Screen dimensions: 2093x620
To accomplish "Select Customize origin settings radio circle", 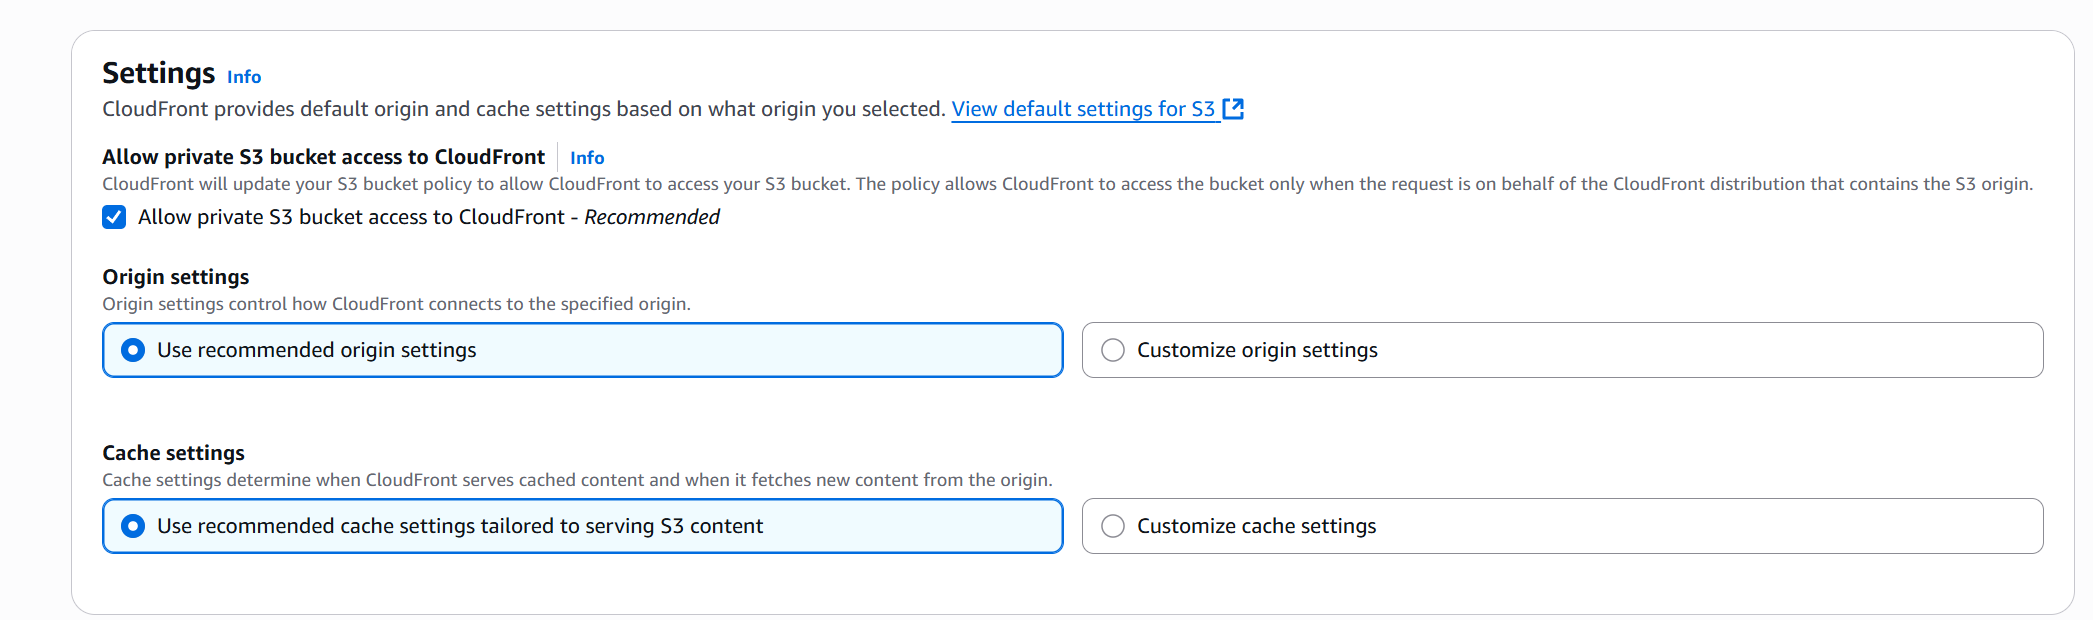I will tap(1113, 350).
